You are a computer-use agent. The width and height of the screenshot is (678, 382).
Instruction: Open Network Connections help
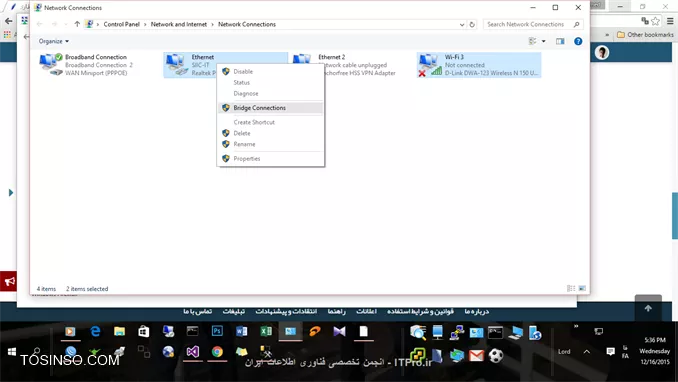point(578,41)
